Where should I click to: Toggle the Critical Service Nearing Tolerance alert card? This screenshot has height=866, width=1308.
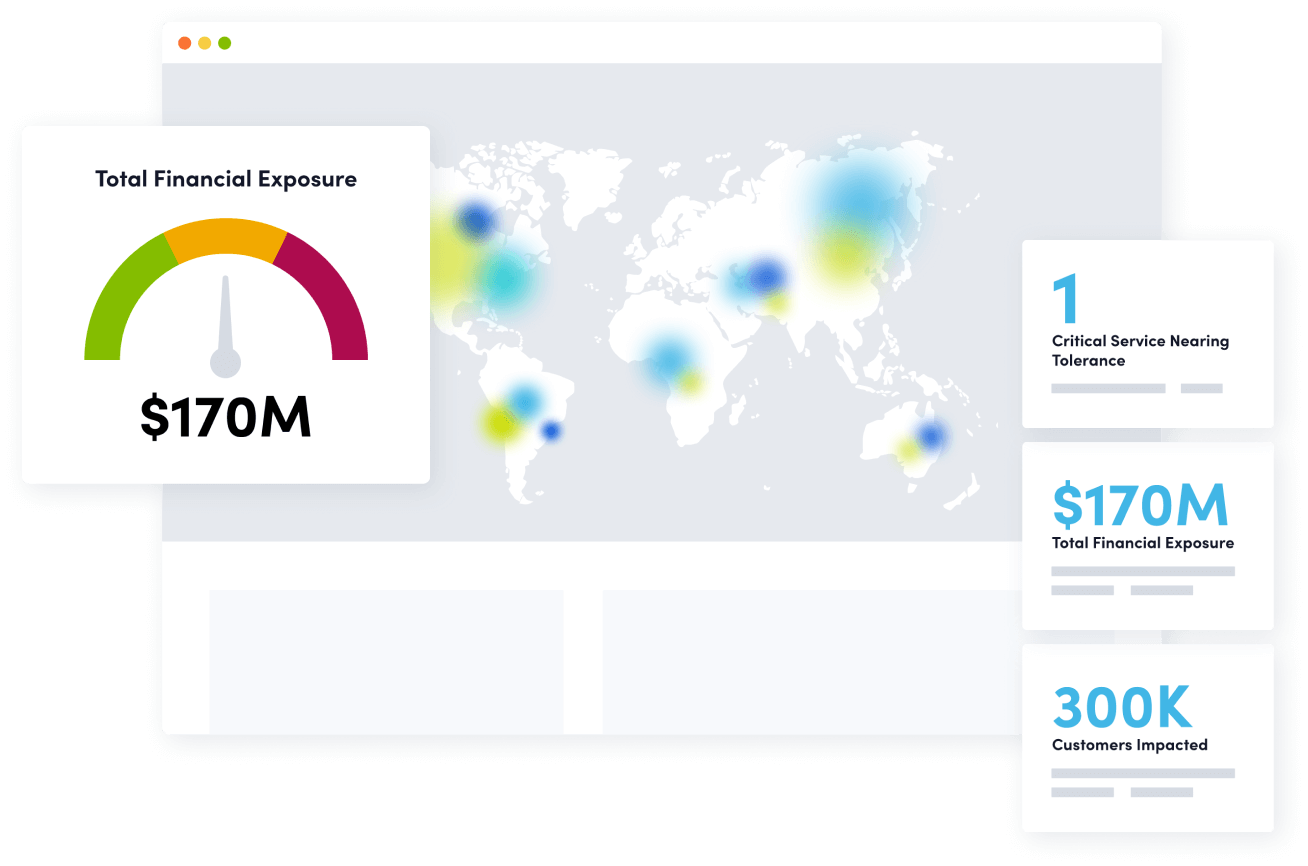pyautogui.click(x=1147, y=332)
